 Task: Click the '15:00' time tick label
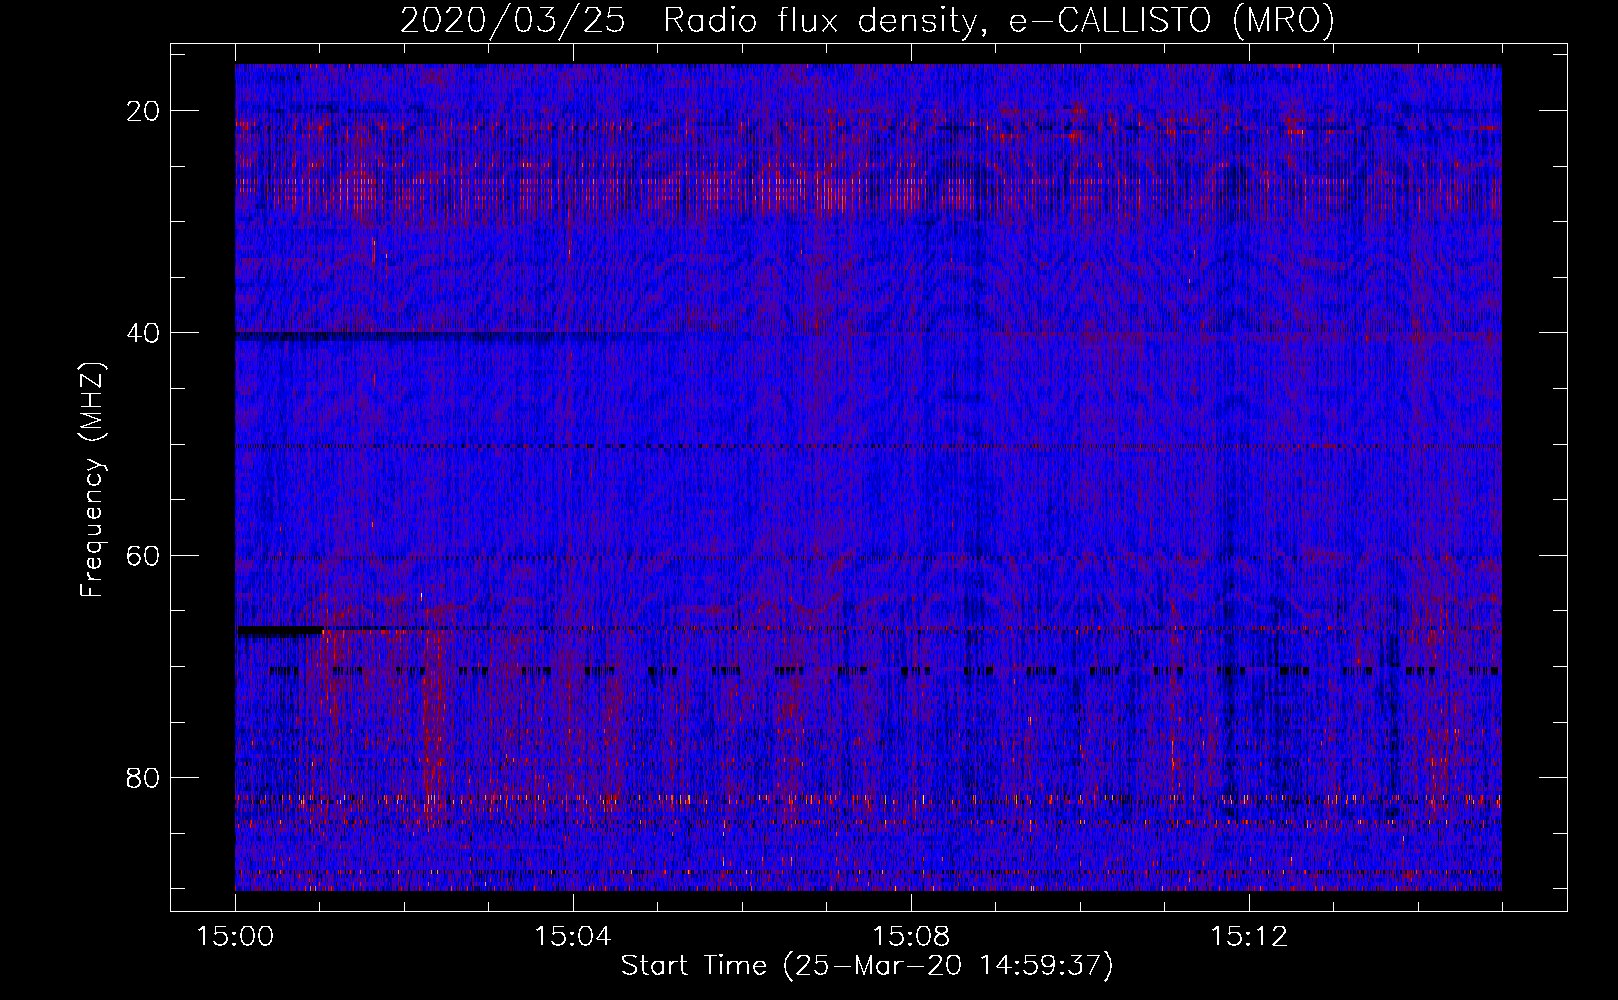[x=236, y=937]
